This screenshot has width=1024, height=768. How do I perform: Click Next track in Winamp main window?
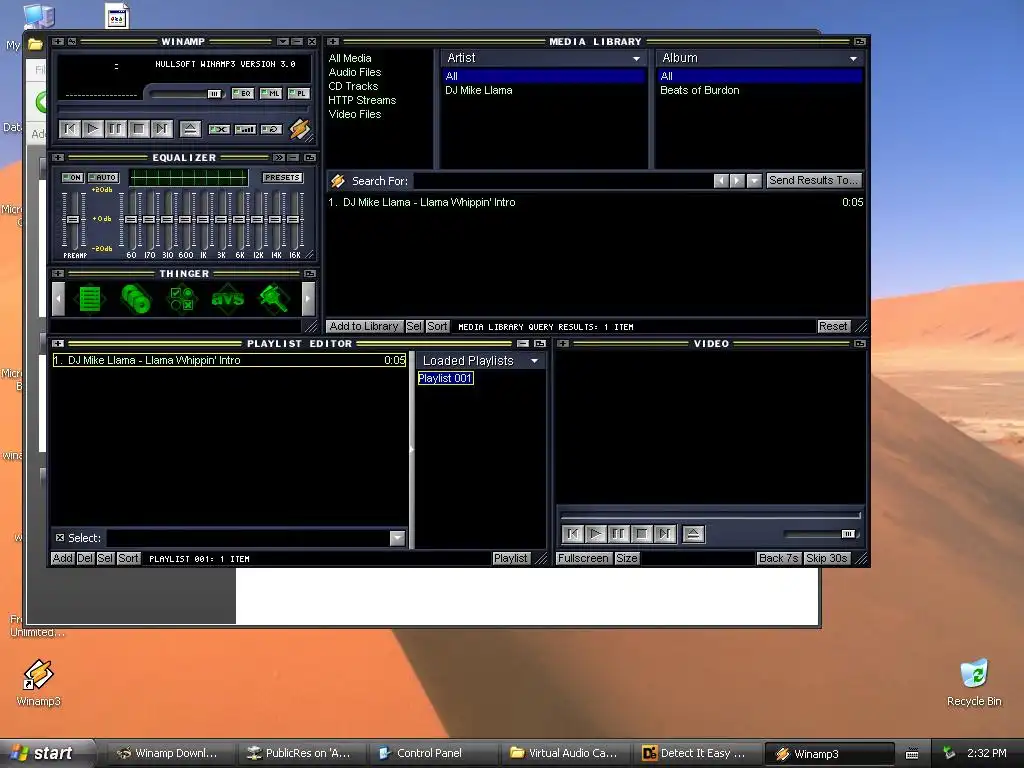pos(161,129)
